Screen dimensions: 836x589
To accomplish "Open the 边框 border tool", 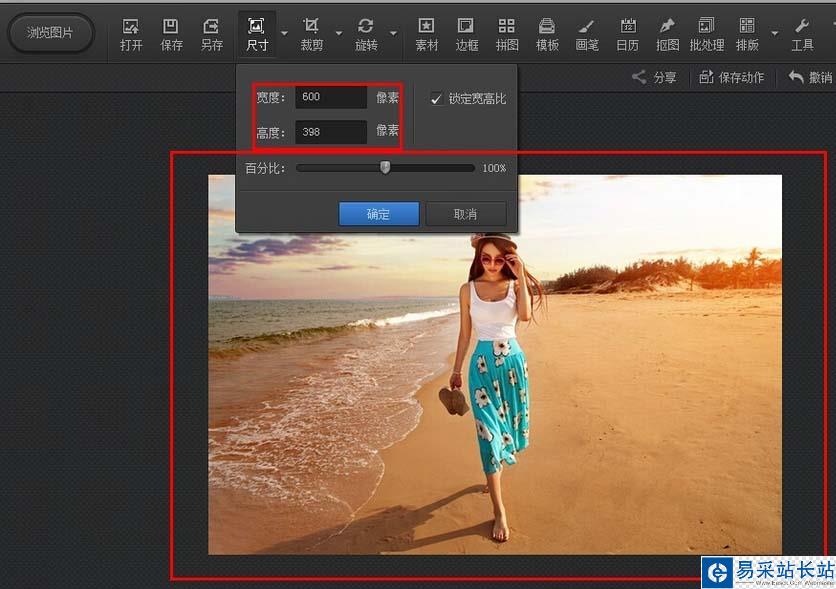I will 467,35.
